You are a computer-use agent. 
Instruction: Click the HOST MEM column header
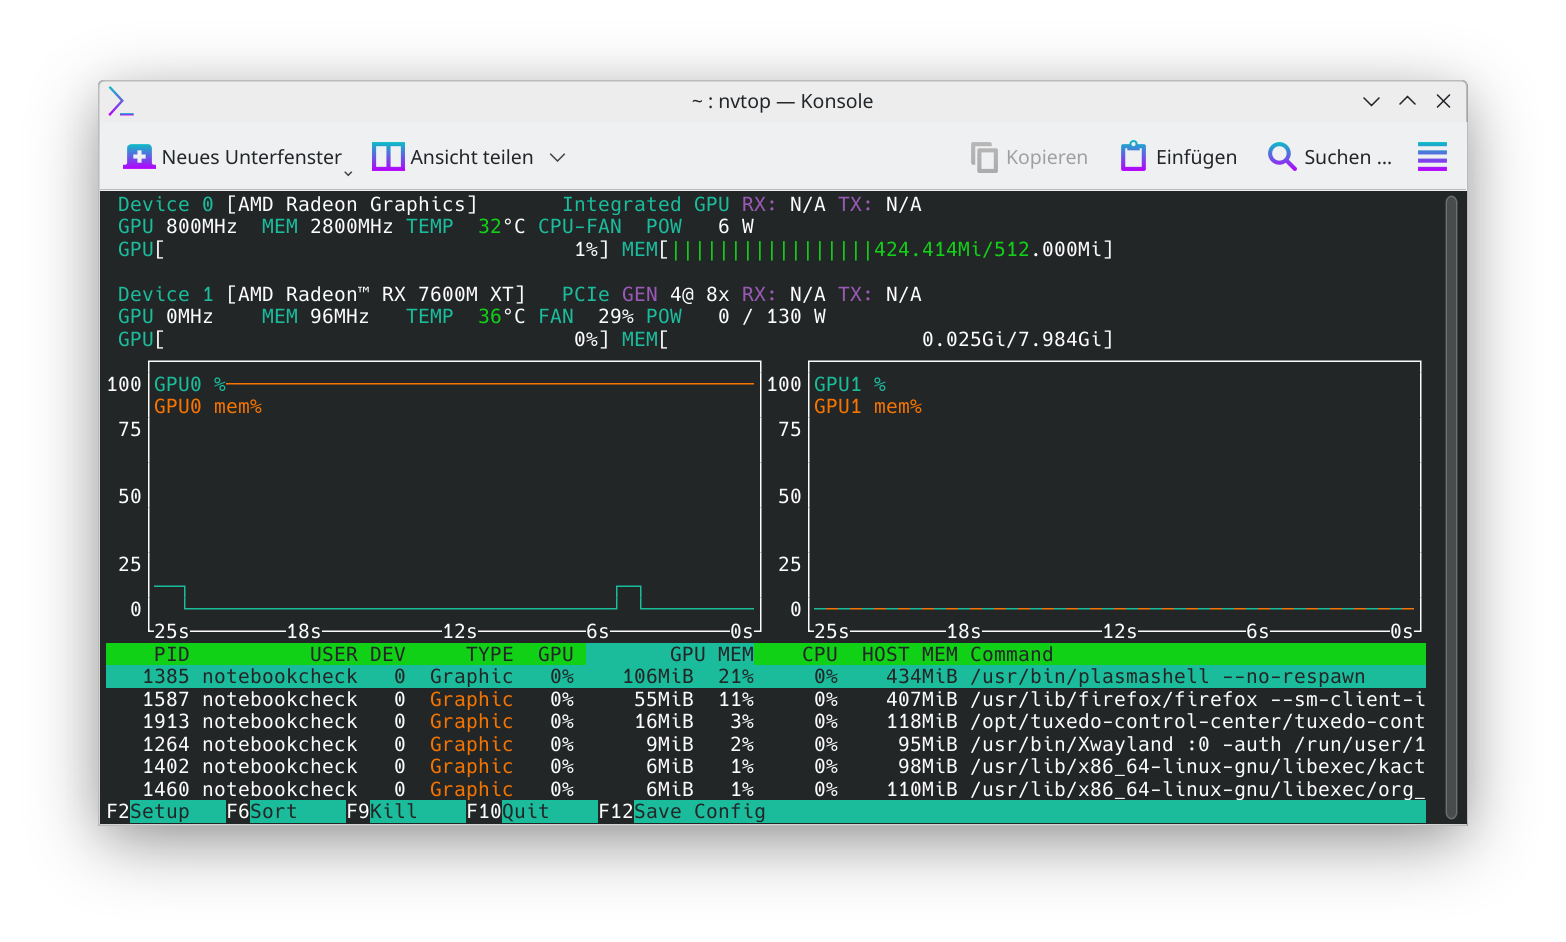[x=910, y=655]
